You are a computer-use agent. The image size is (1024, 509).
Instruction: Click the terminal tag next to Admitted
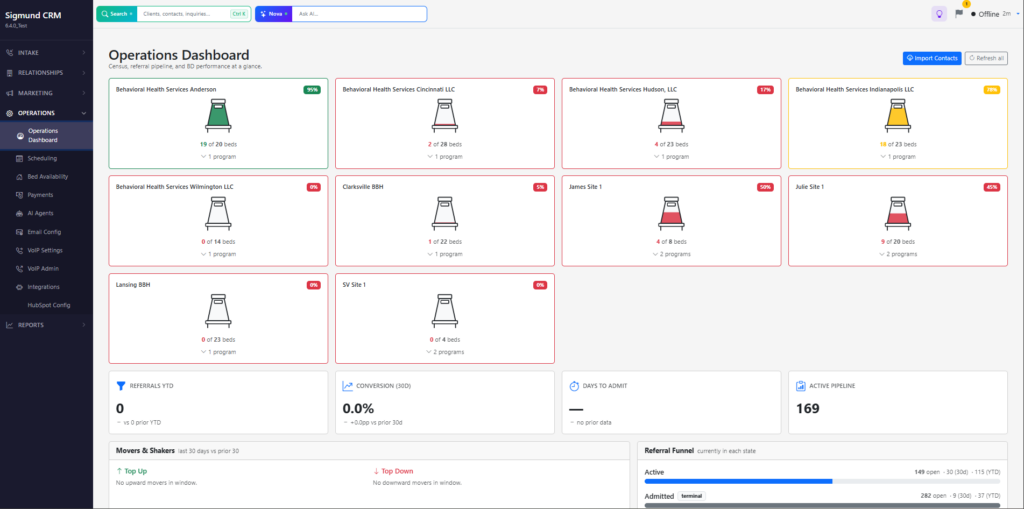tap(692, 496)
